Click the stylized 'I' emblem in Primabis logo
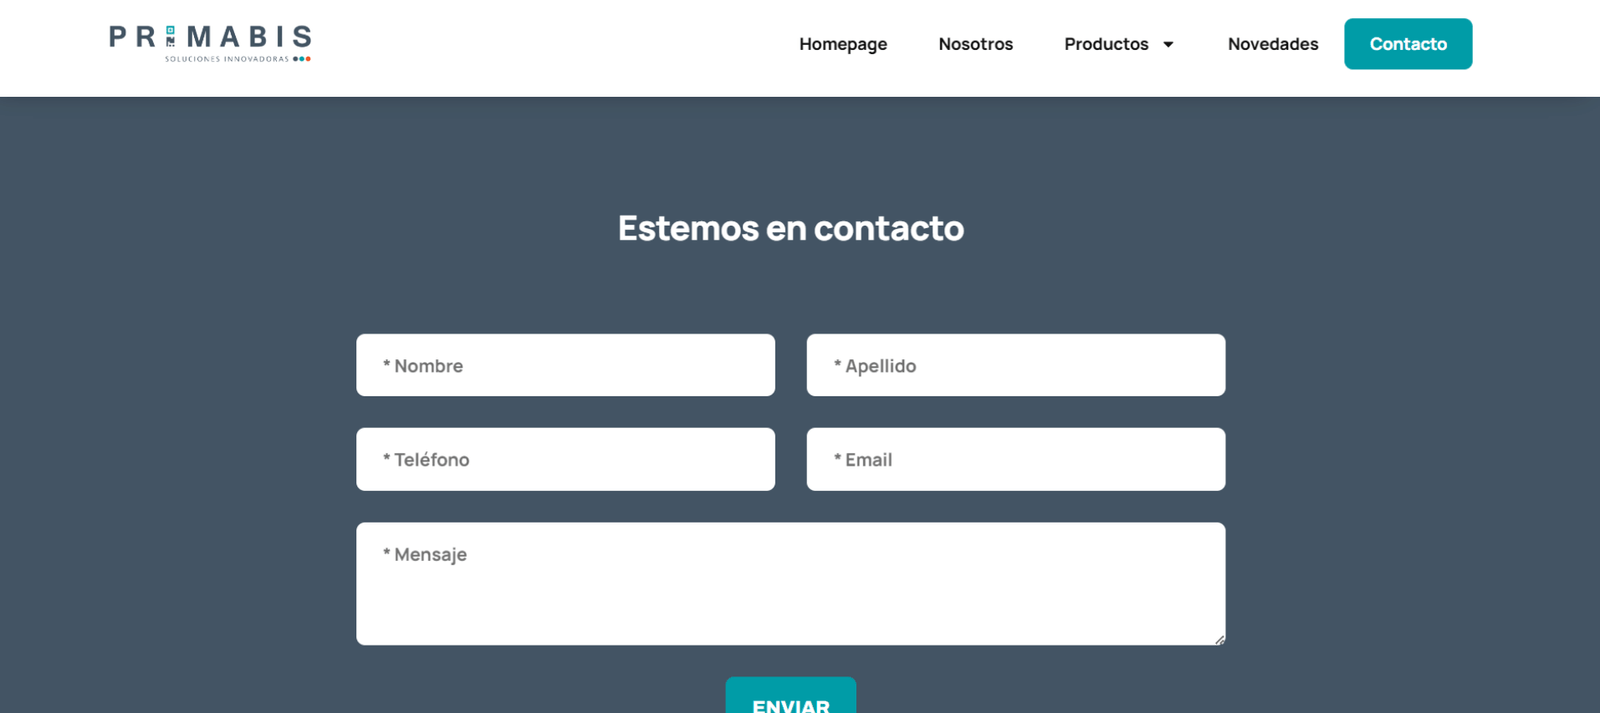Viewport: 1600px width, 713px height. click(x=171, y=37)
